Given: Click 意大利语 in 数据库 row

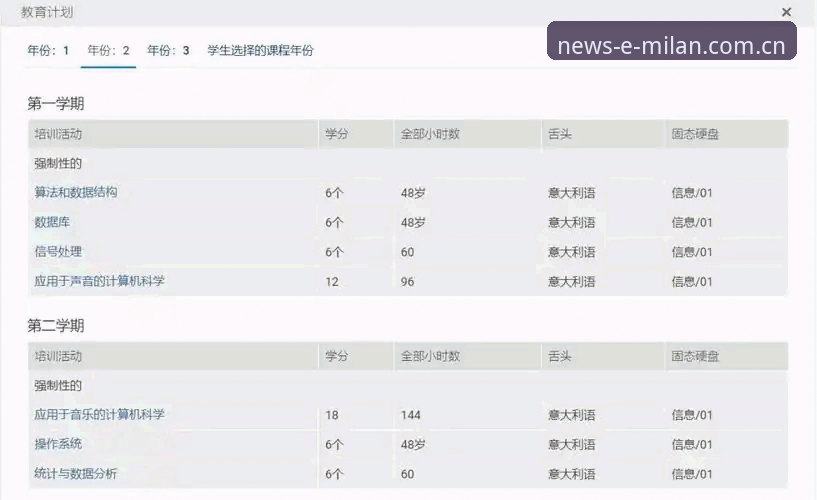Looking at the screenshot, I should click(x=572, y=222).
